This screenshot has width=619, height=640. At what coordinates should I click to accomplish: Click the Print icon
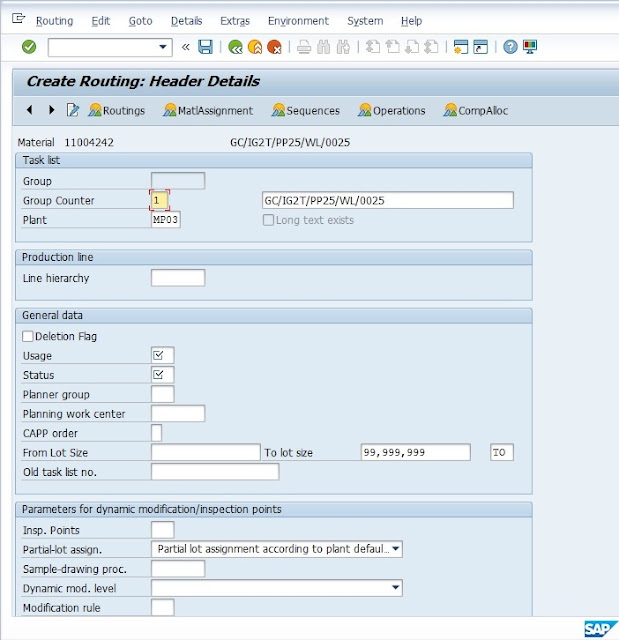(x=304, y=47)
